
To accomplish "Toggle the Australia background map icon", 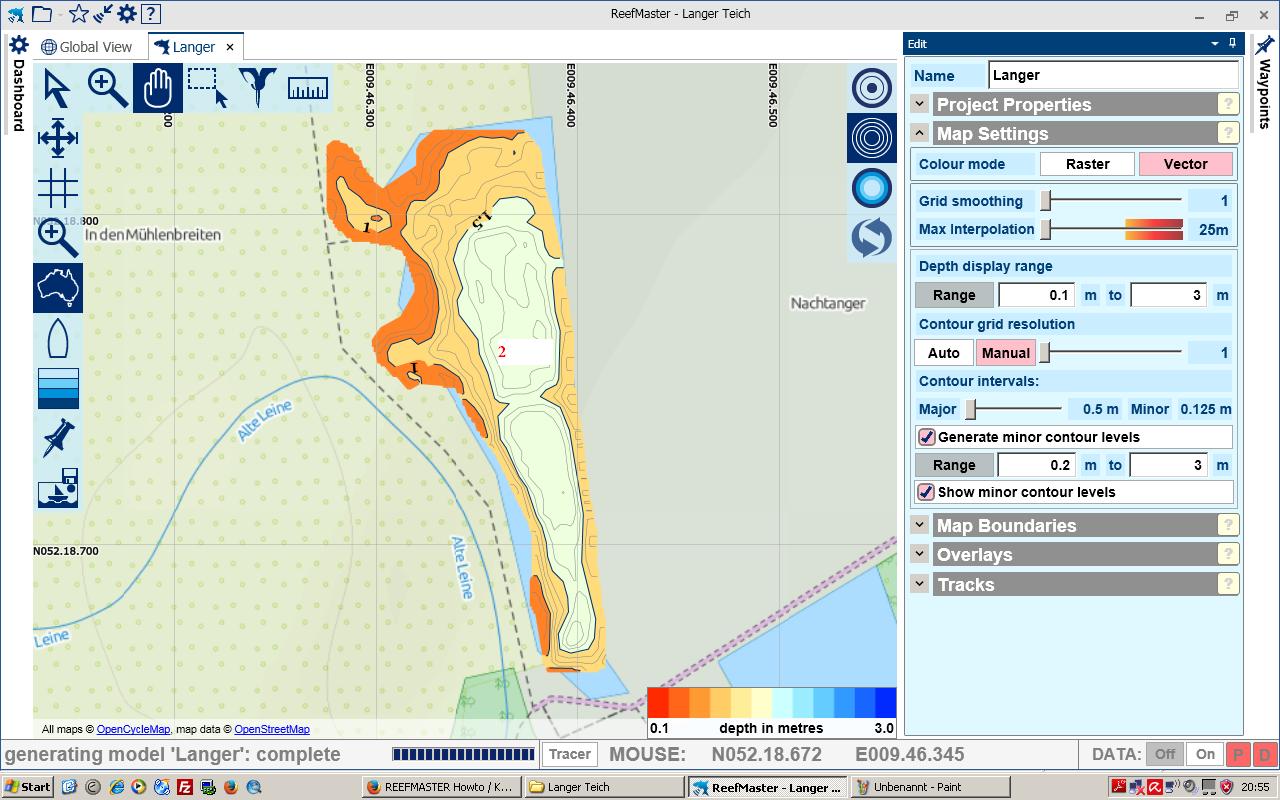I will [x=58, y=288].
